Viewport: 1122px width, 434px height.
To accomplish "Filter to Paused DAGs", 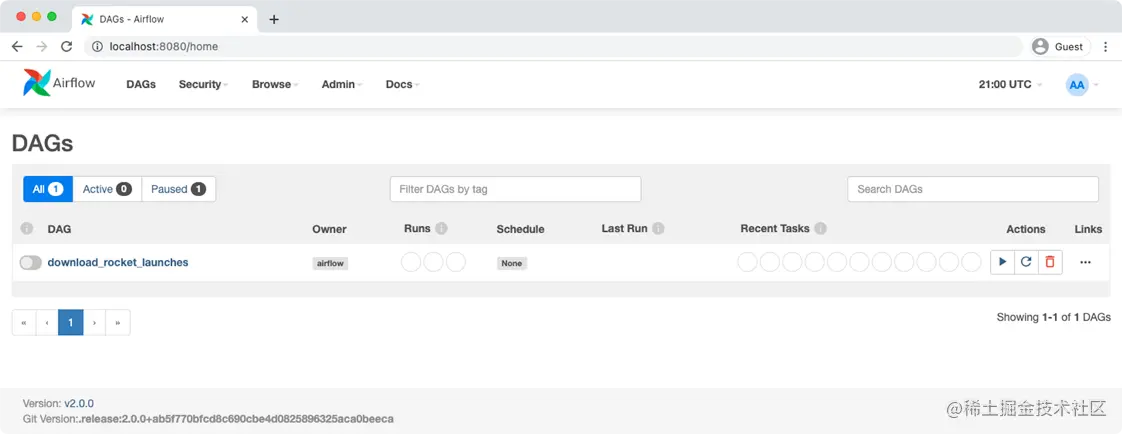I will click(179, 189).
